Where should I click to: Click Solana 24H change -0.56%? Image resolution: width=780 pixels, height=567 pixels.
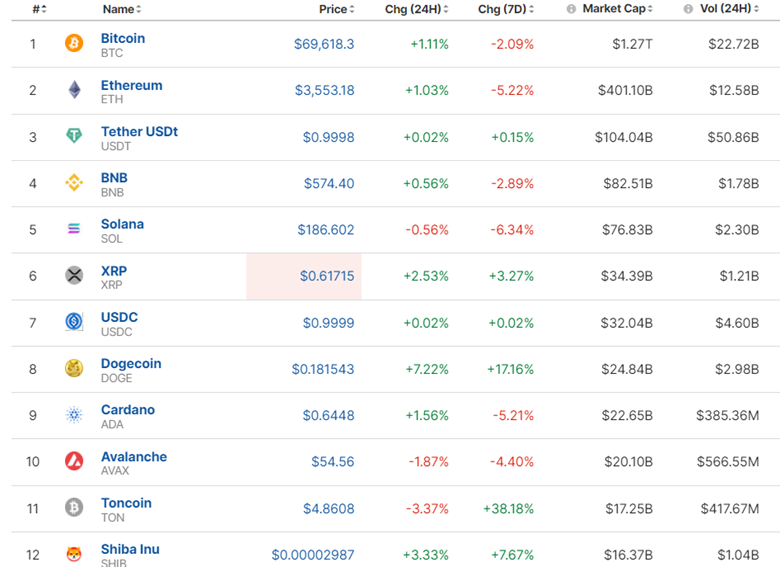(427, 230)
